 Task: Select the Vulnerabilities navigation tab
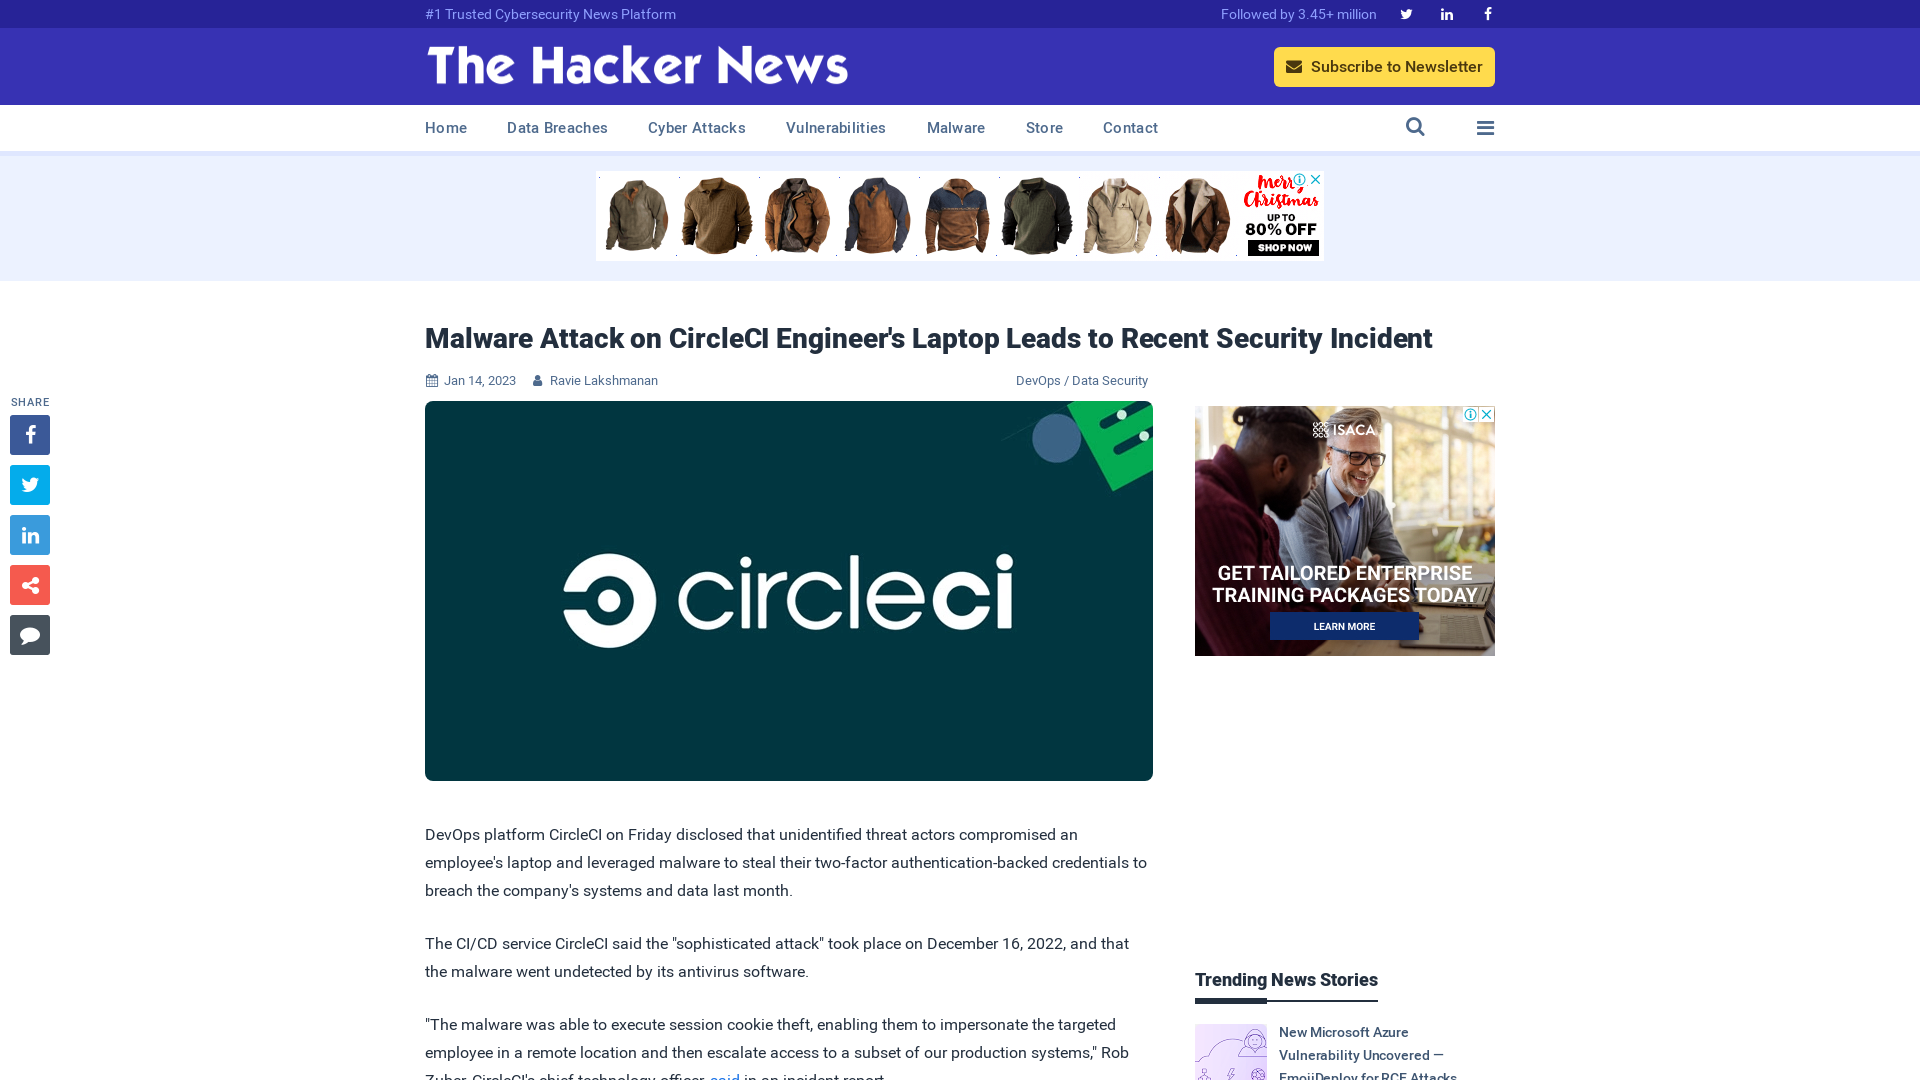click(835, 127)
